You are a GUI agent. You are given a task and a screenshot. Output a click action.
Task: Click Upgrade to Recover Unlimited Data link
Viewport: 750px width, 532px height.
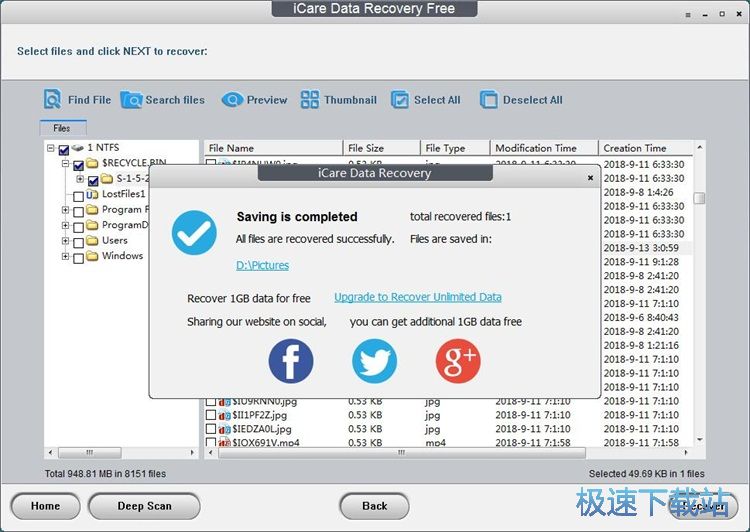418,297
